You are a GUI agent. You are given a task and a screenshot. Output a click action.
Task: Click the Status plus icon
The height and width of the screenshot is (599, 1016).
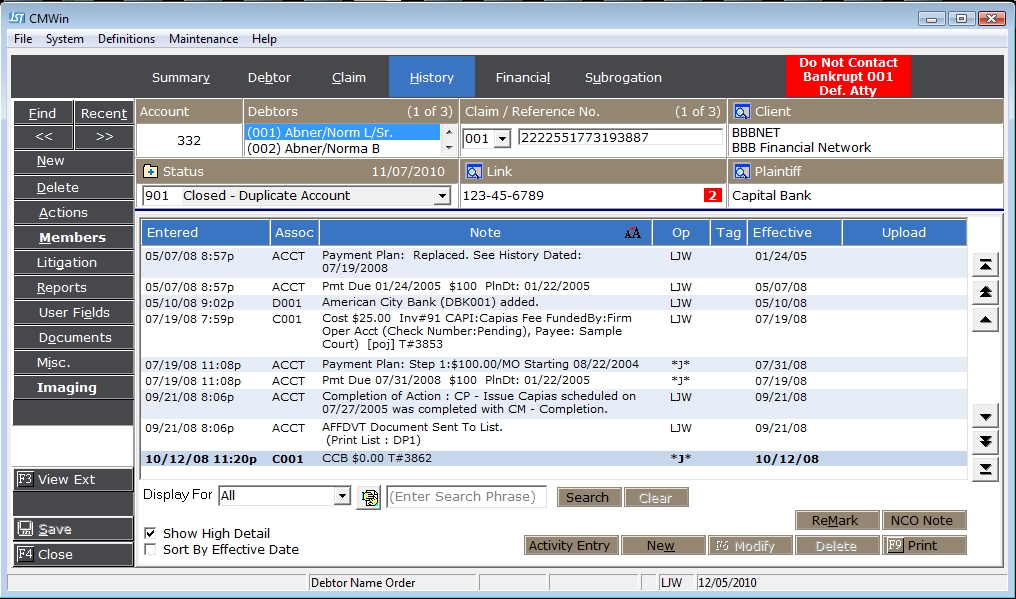[150, 172]
